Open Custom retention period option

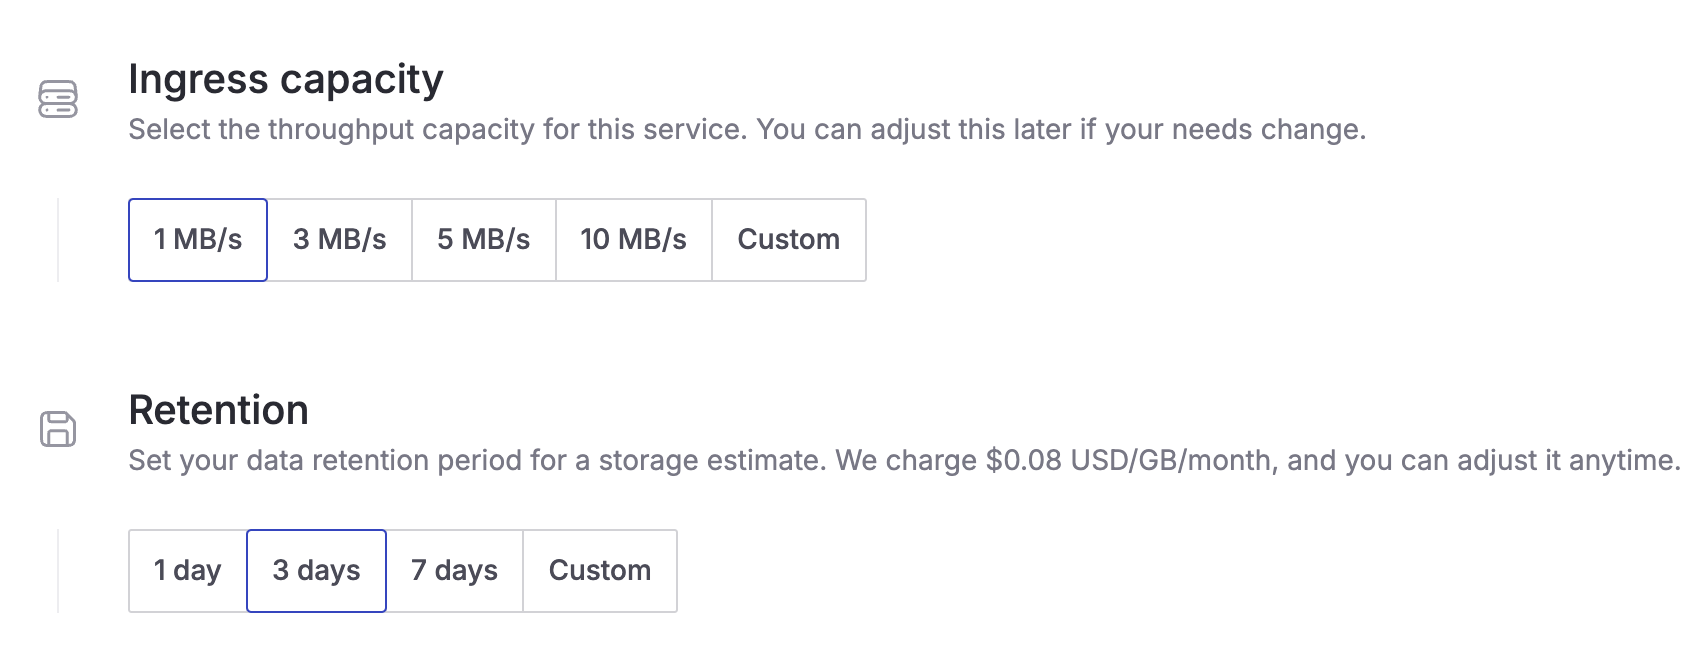(x=600, y=571)
